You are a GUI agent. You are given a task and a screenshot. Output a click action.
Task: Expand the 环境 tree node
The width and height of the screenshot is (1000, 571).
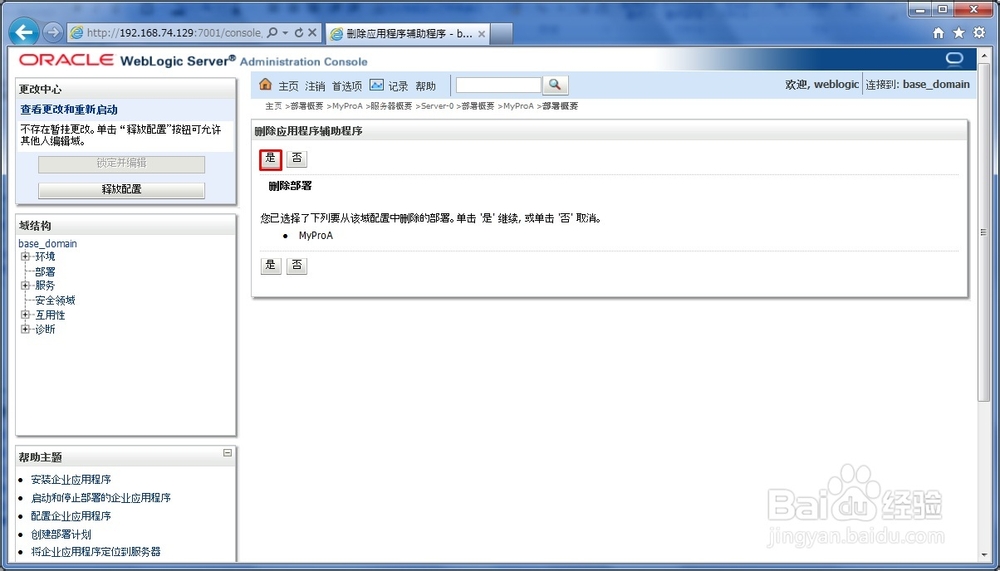[25, 256]
